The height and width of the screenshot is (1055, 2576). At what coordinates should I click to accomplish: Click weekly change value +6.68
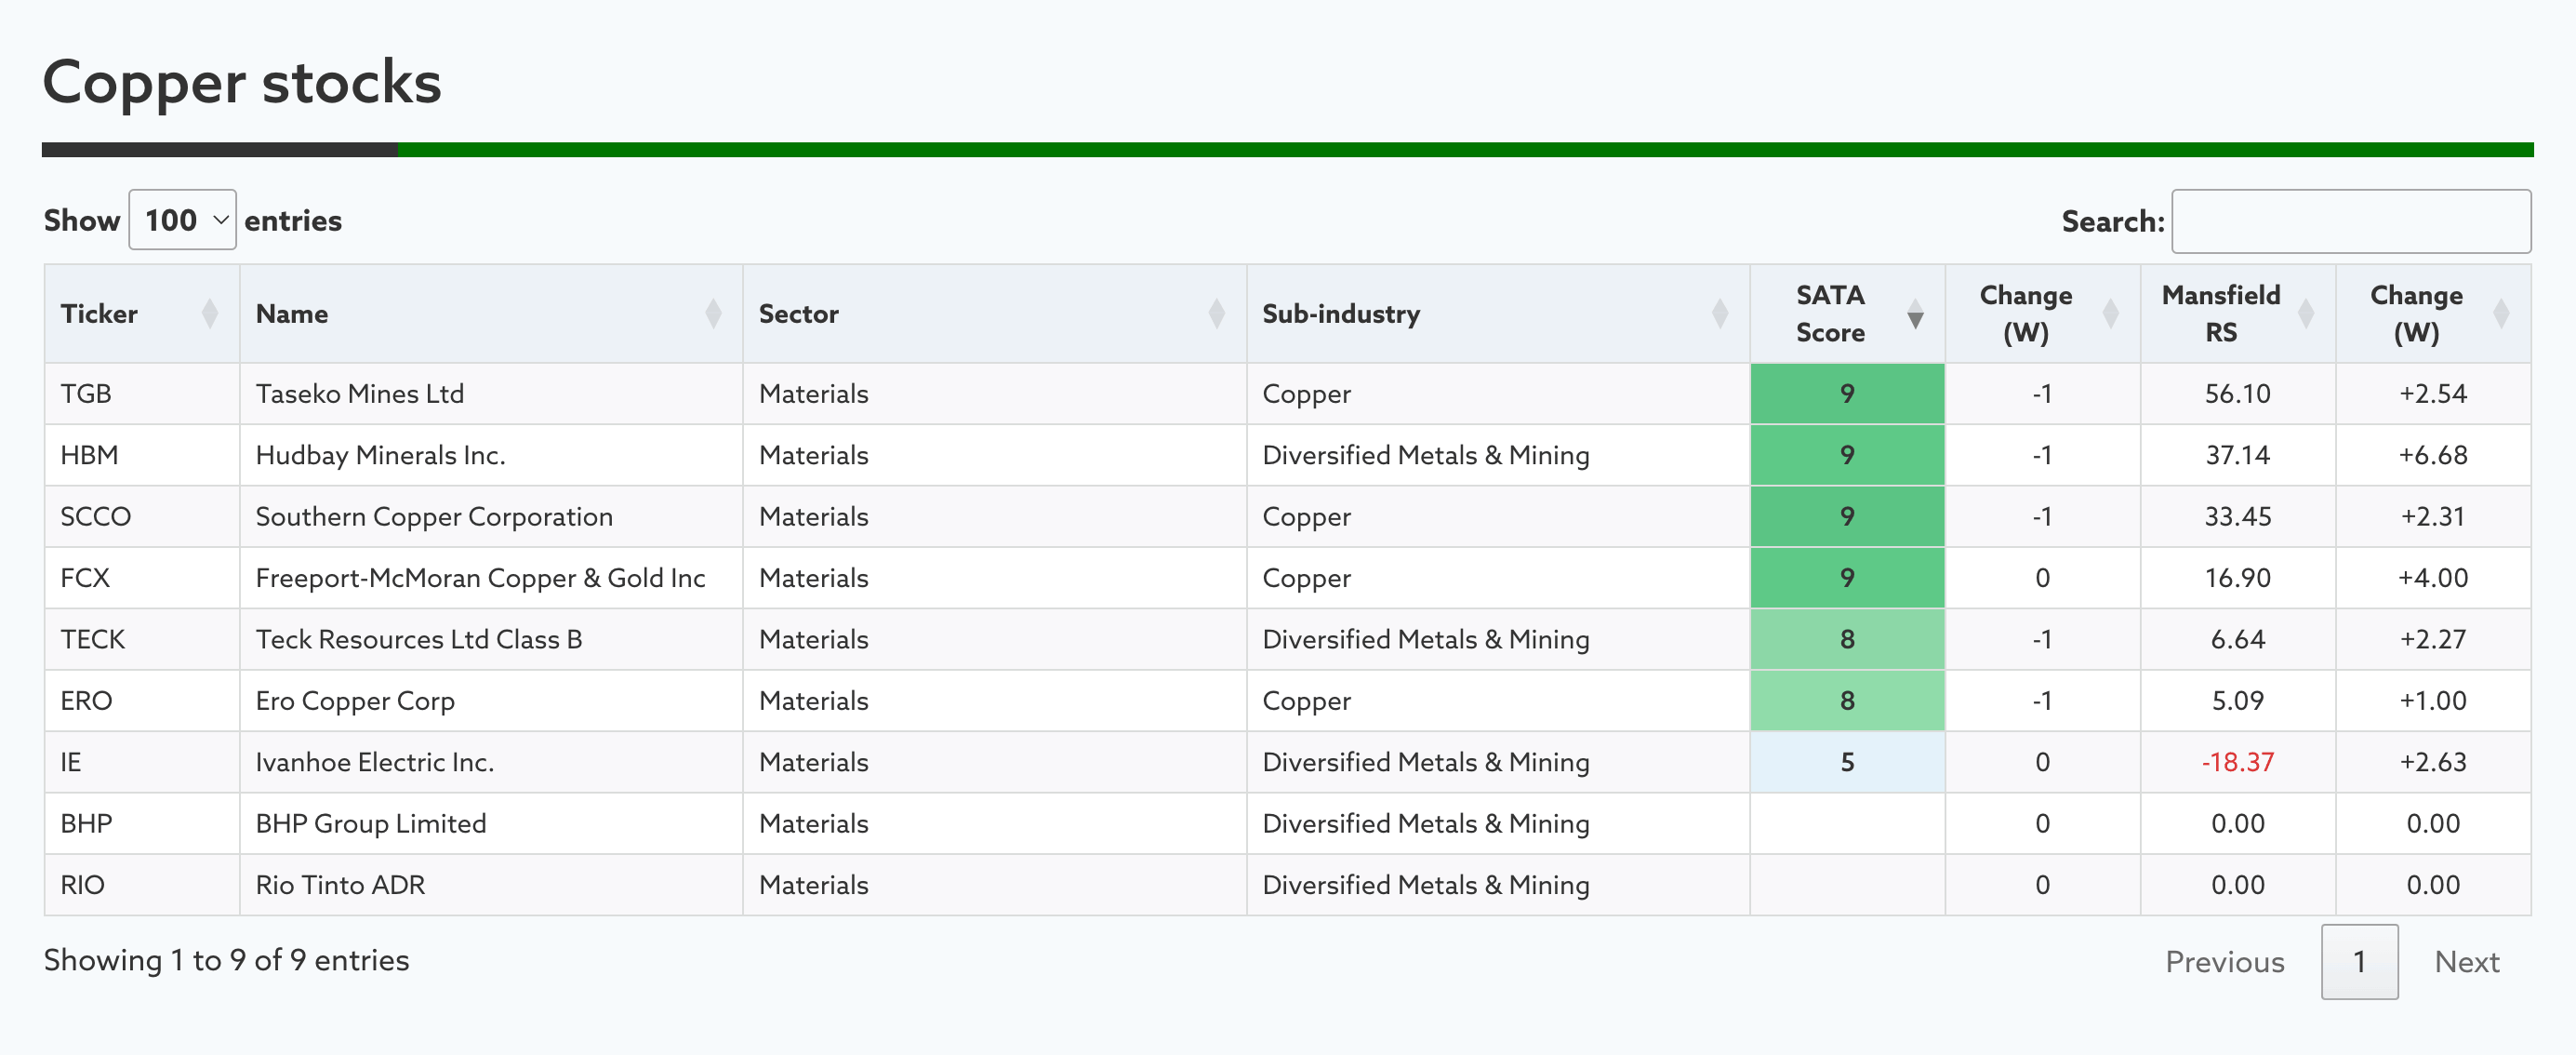point(2433,455)
